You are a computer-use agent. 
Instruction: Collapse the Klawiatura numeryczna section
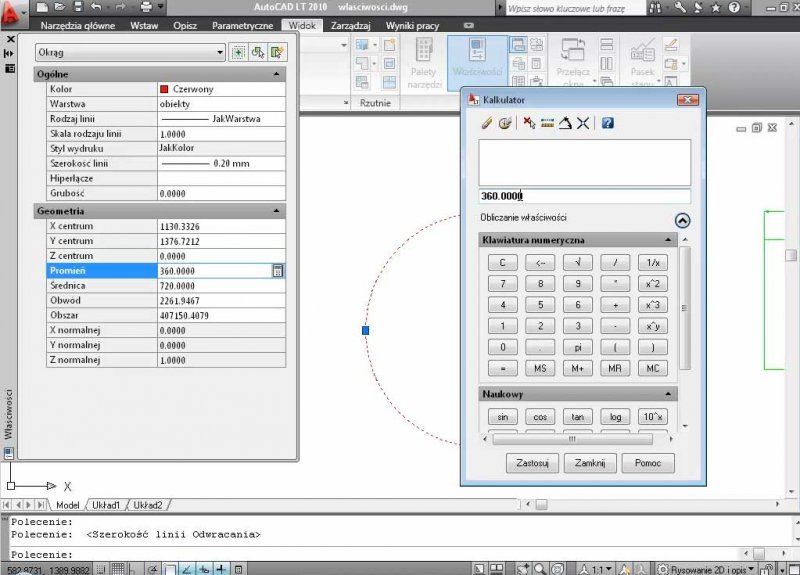668,240
